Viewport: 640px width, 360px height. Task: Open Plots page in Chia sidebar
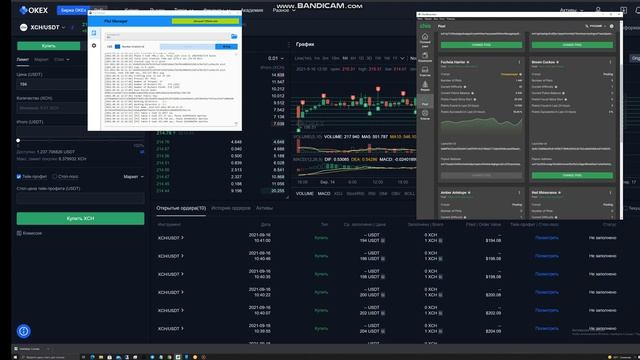coord(425,72)
